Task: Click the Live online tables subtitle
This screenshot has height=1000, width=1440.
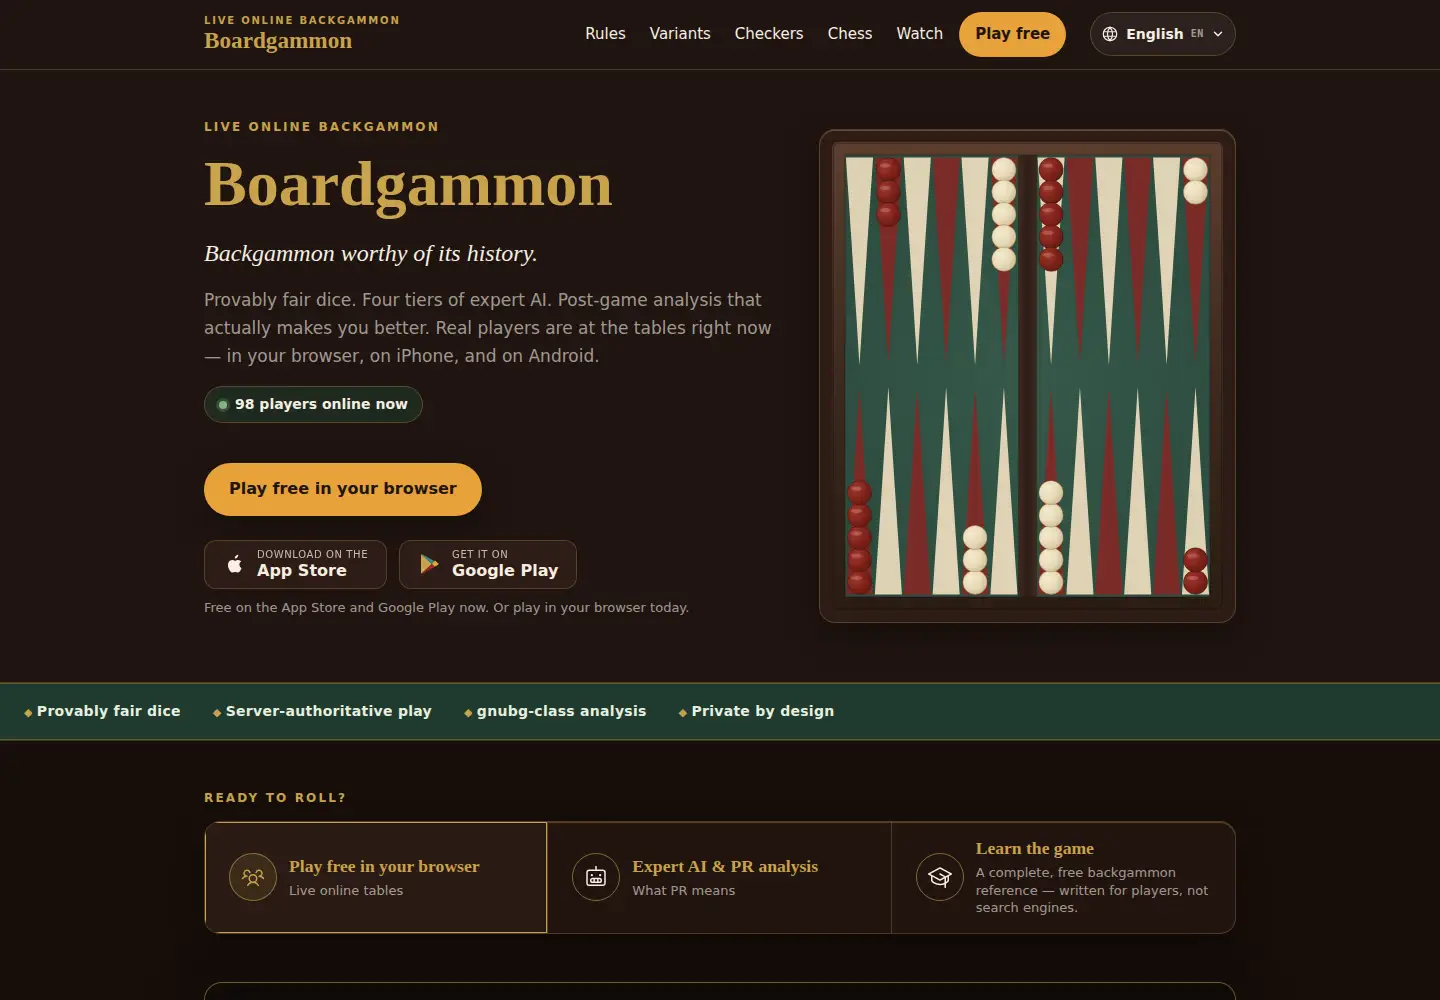Action: pos(346,890)
